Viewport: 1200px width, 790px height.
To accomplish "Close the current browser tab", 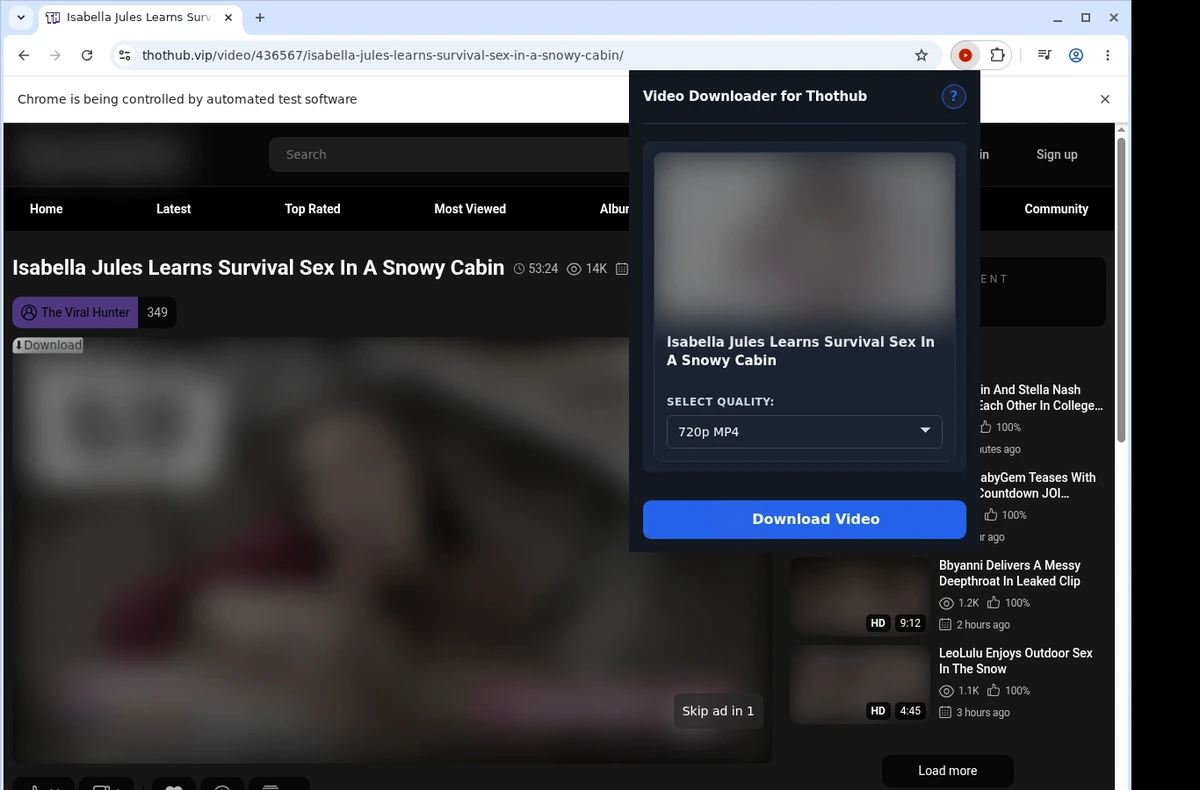I will (228, 18).
